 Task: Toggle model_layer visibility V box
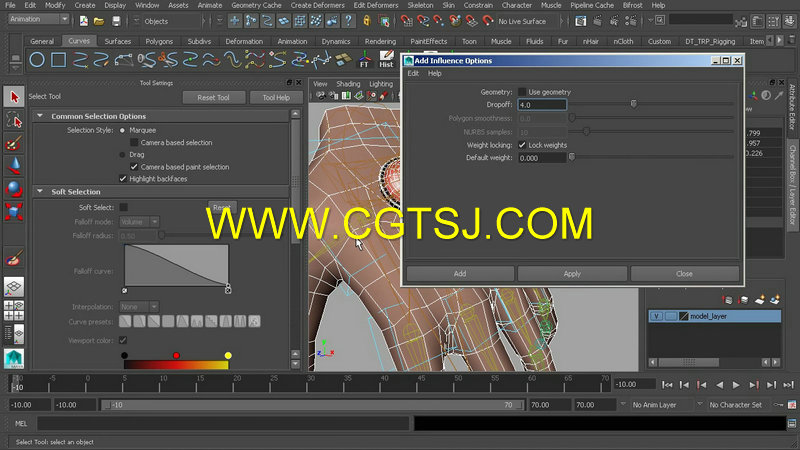pyautogui.click(x=656, y=316)
